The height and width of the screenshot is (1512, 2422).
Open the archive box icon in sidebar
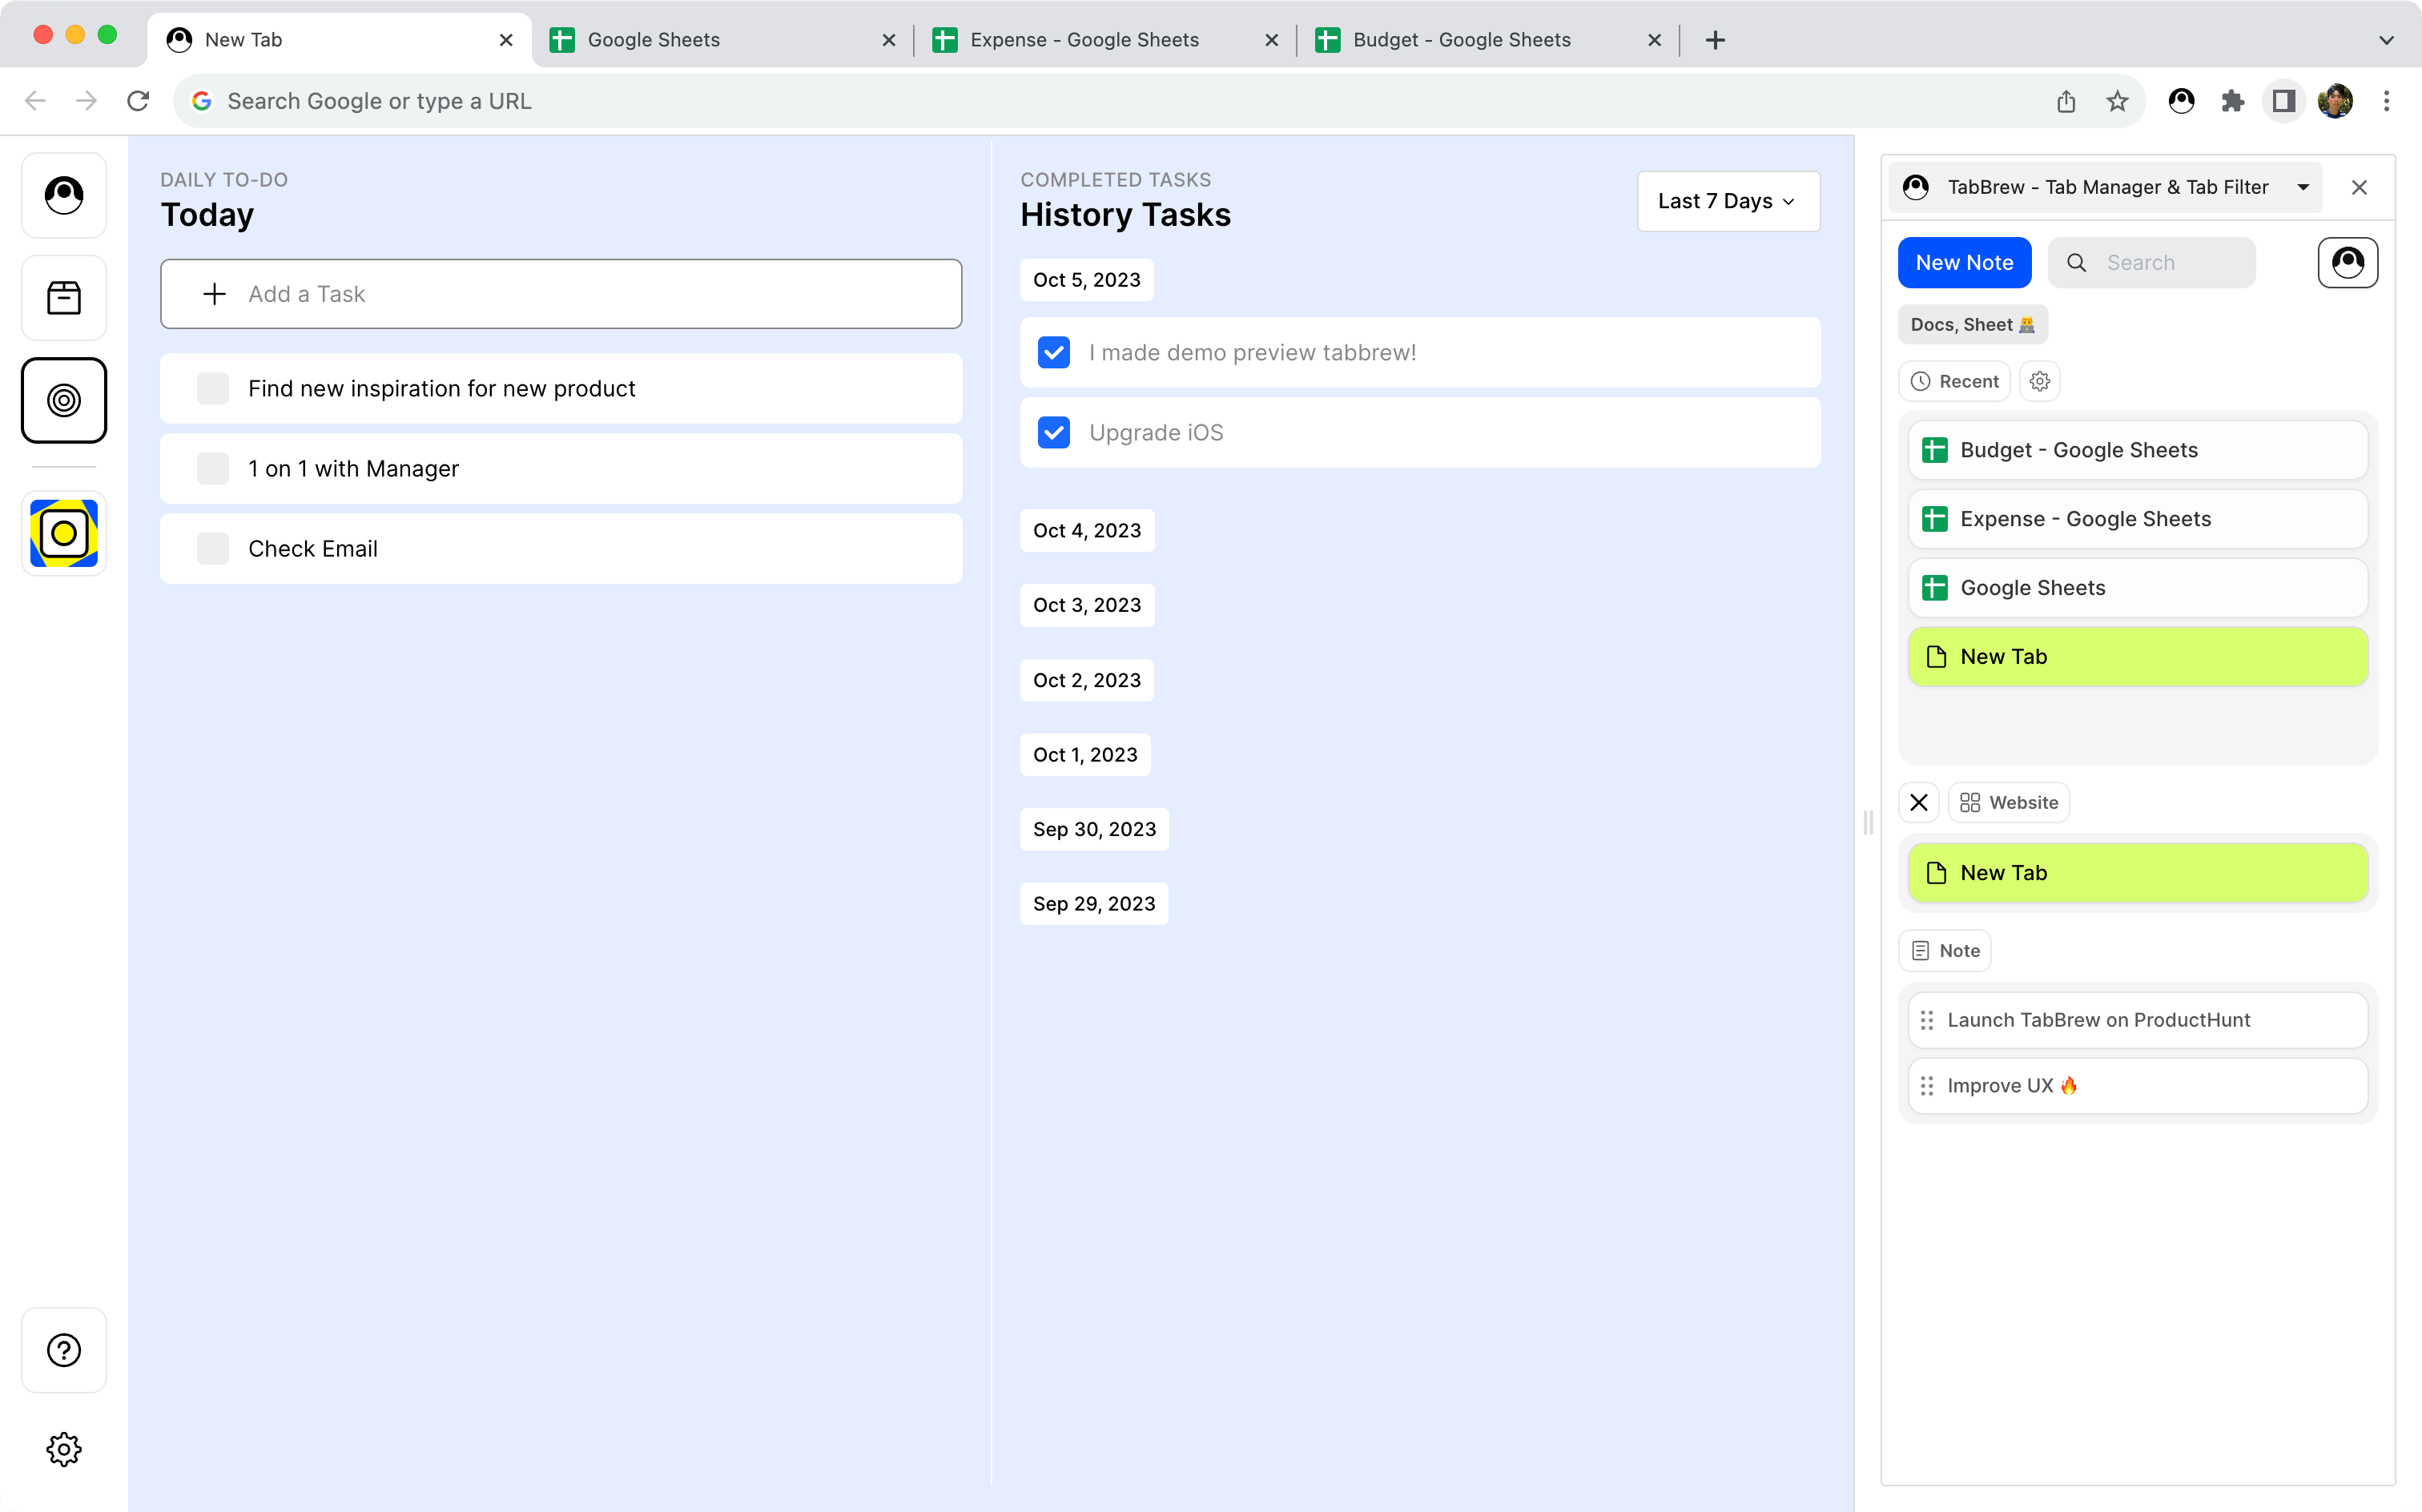pos(64,297)
